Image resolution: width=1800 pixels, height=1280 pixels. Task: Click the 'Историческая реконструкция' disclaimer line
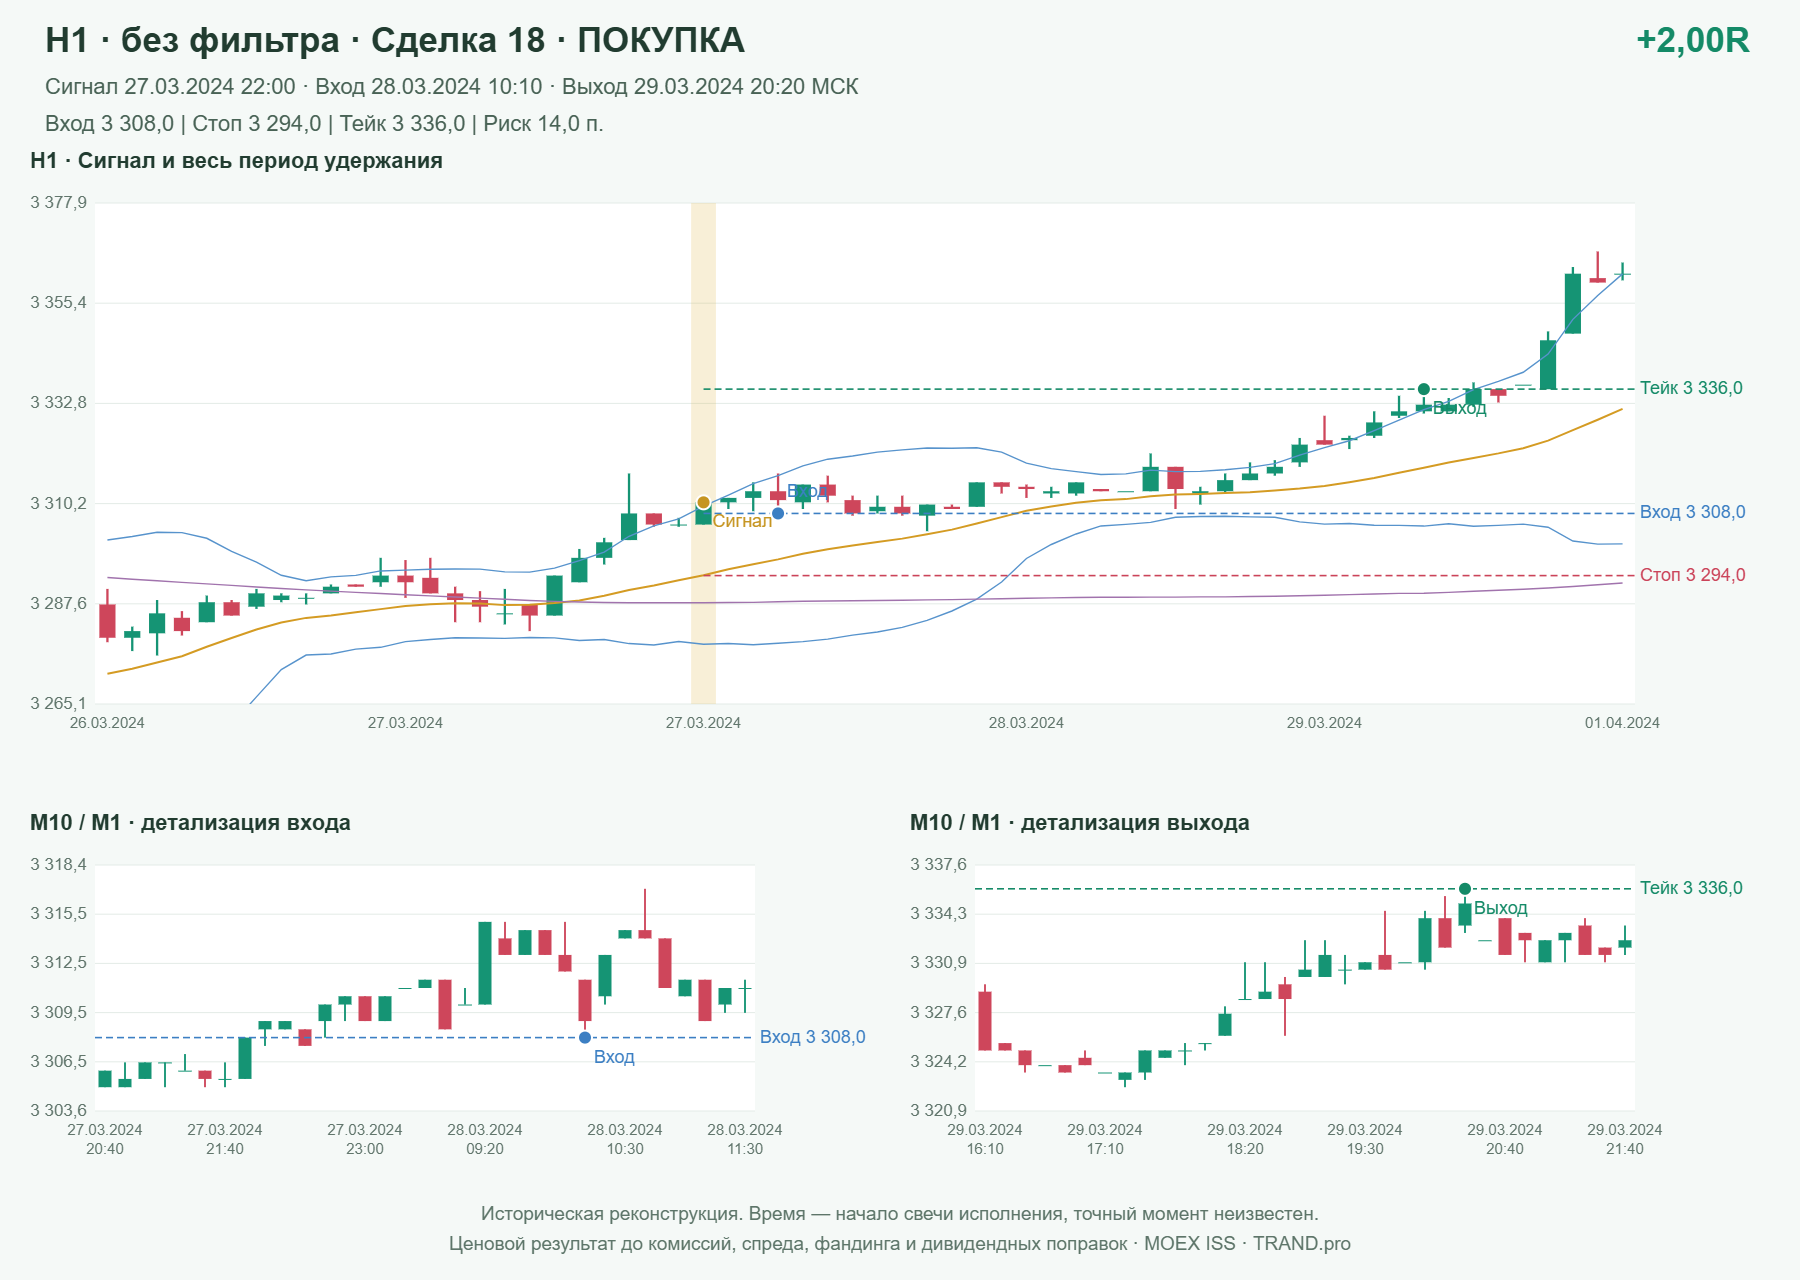point(900,1214)
